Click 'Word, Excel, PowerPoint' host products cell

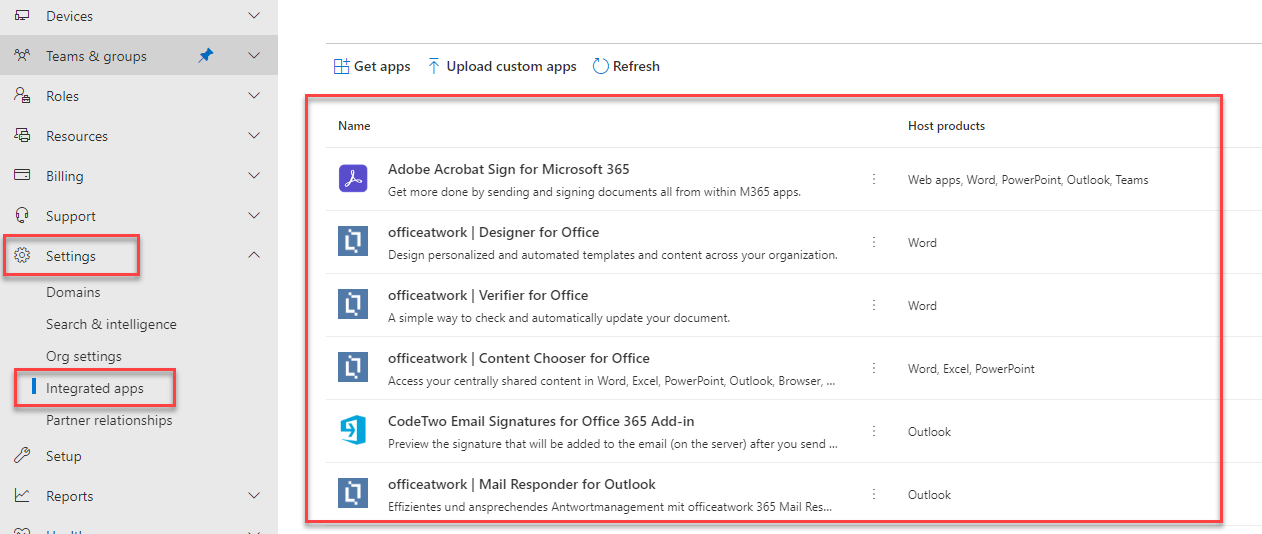pyautogui.click(x=971, y=369)
